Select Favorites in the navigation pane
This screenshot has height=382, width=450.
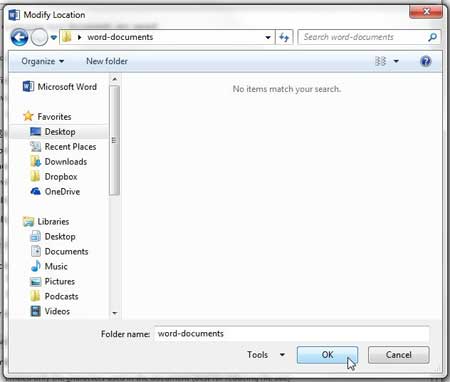click(x=54, y=117)
